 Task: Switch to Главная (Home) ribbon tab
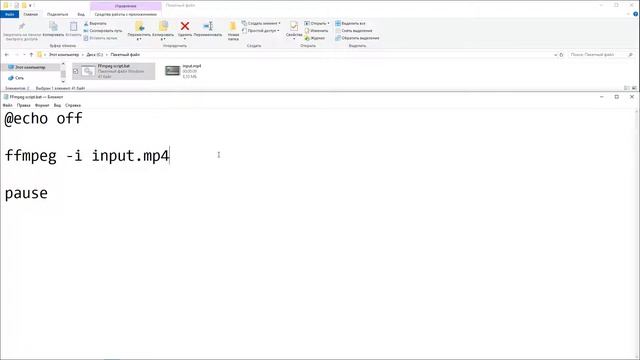point(31,14)
